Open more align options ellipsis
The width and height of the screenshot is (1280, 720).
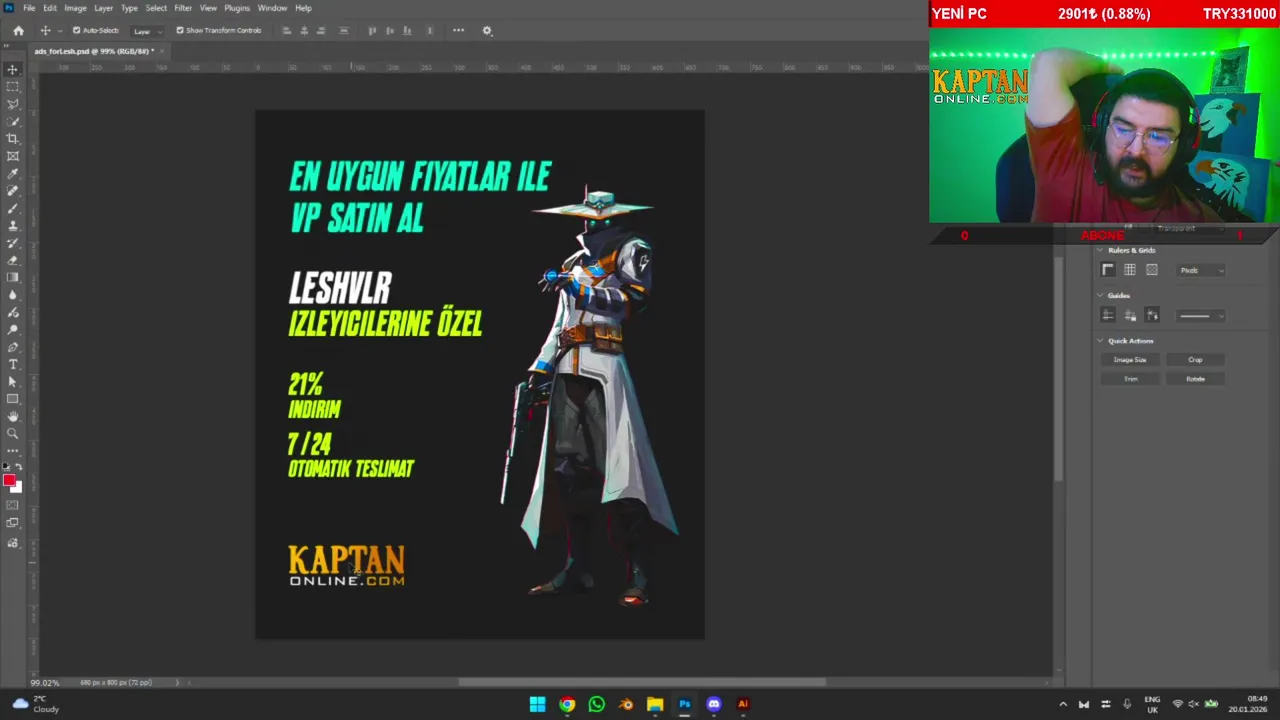pos(458,30)
